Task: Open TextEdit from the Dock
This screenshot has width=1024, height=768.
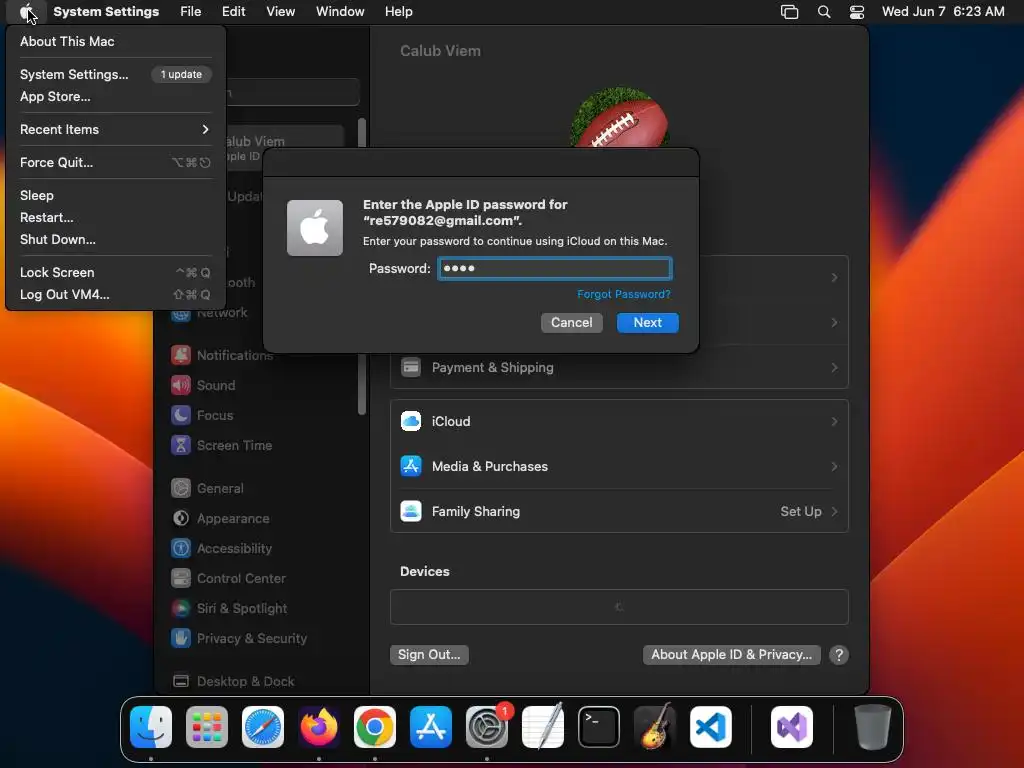Action: point(543,727)
